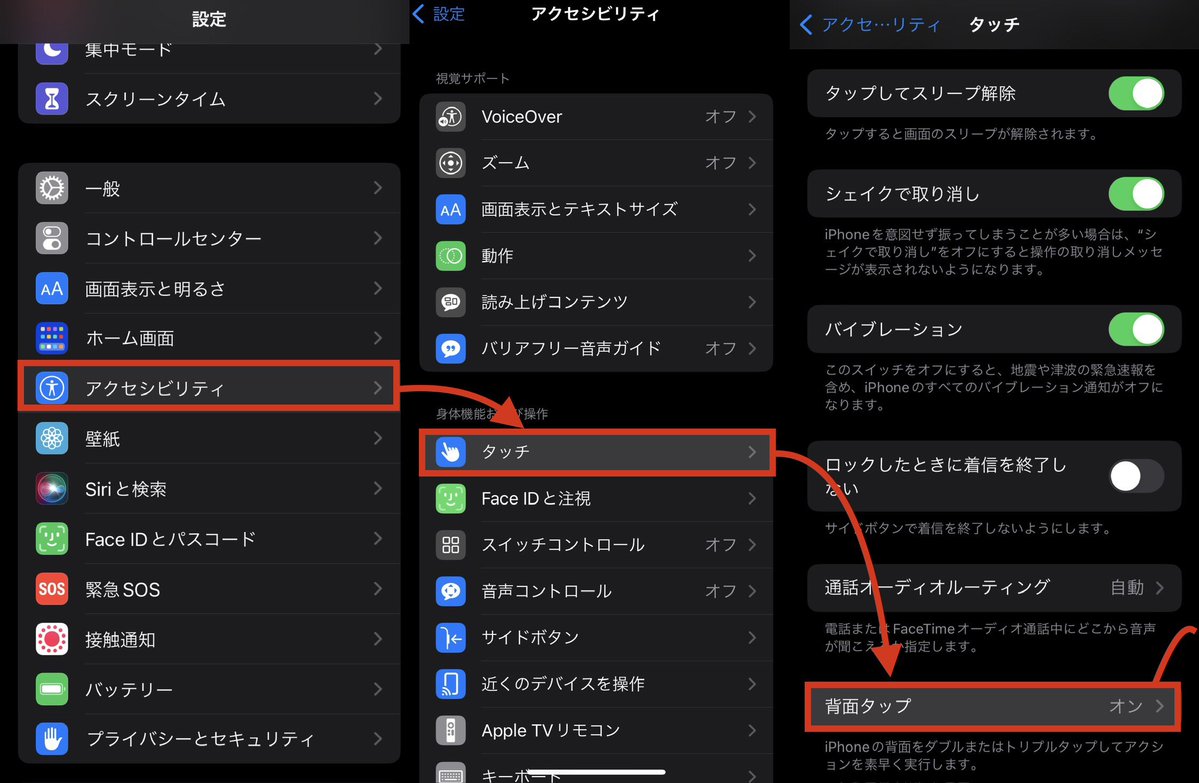Go back to アクセシビリティ from タッチ screen
Image resolution: width=1199 pixels, height=783 pixels.
(x=868, y=25)
